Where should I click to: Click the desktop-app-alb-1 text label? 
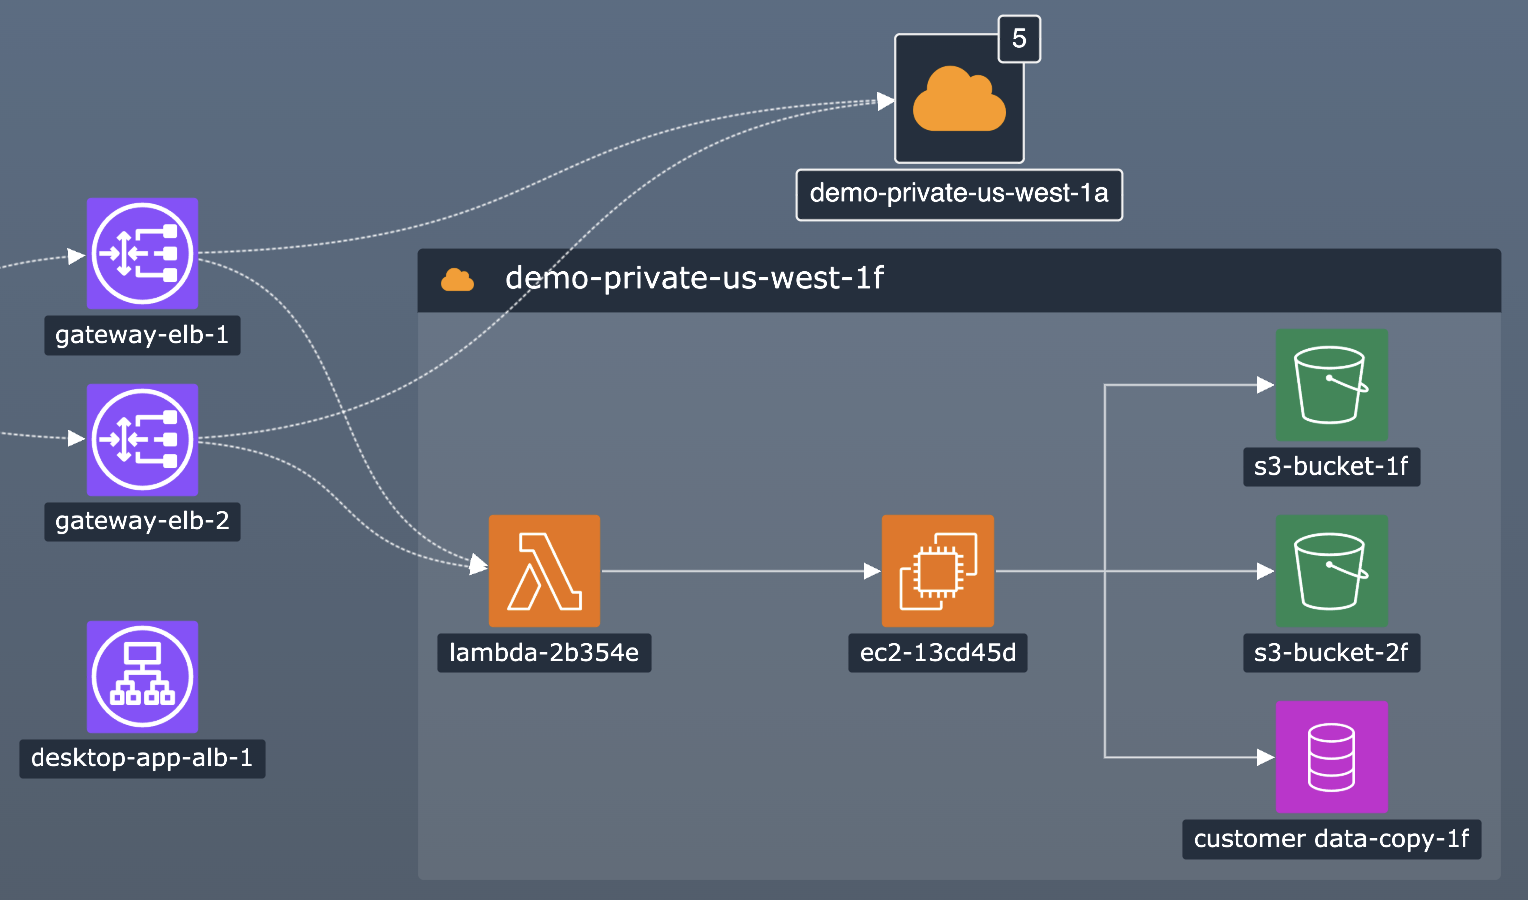pyautogui.click(x=142, y=758)
